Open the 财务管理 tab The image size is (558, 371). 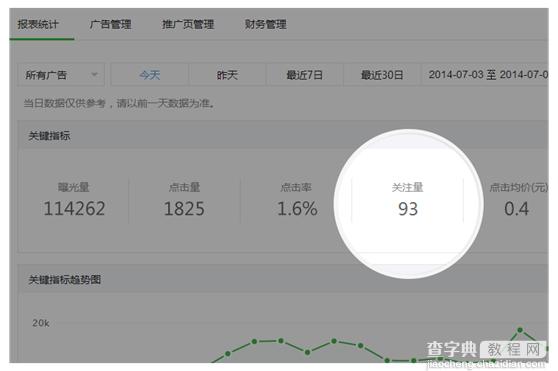pos(265,25)
